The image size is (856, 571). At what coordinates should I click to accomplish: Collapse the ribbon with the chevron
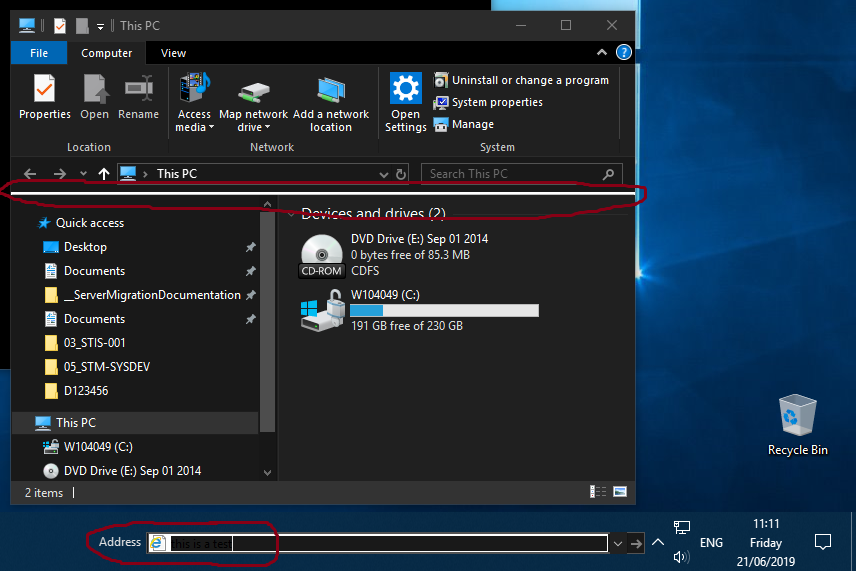click(602, 52)
